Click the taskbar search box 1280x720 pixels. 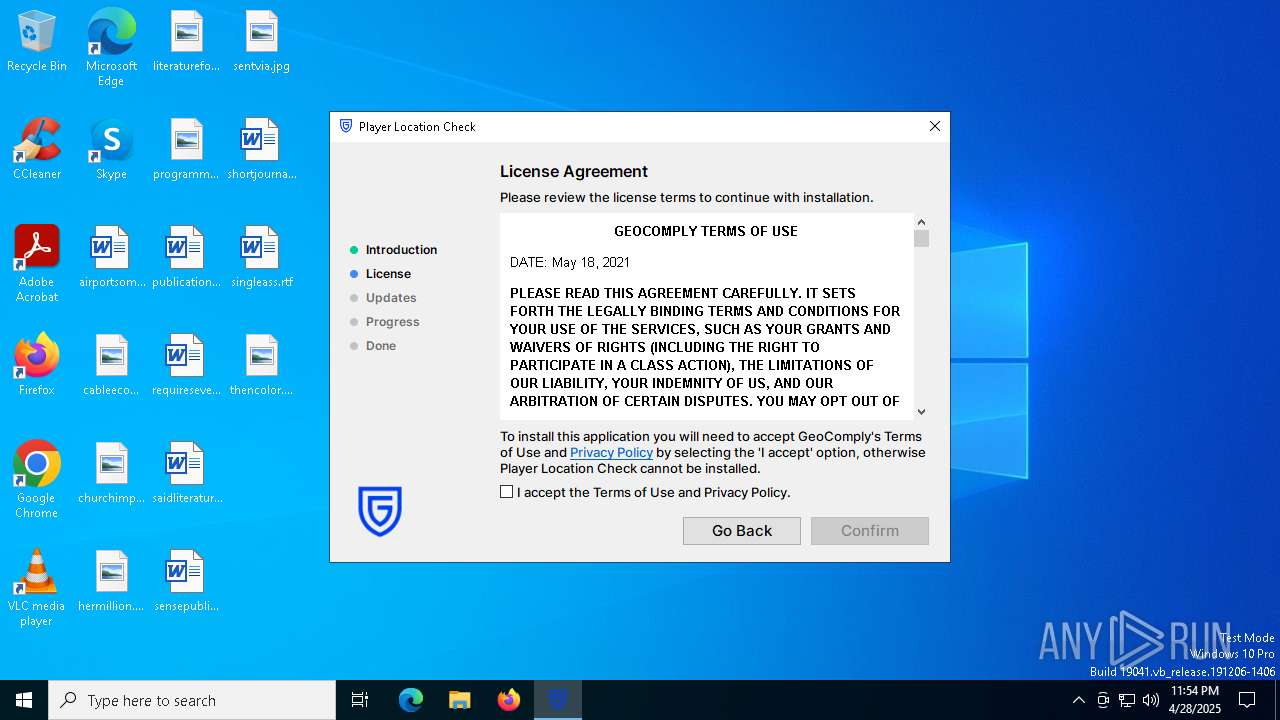pos(192,700)
